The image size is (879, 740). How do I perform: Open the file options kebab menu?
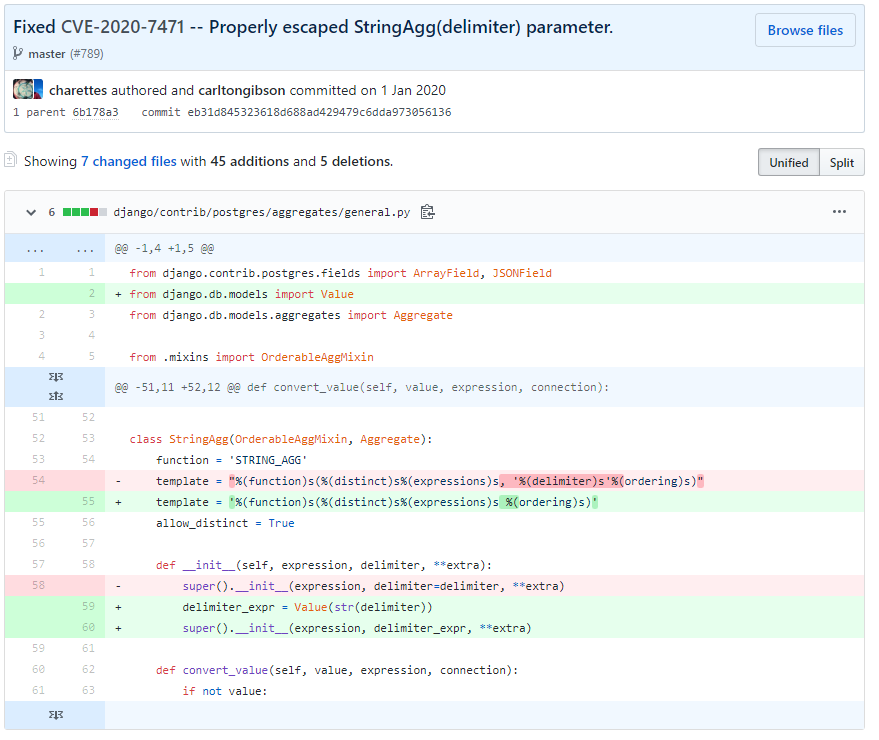[x=839, y=212]
